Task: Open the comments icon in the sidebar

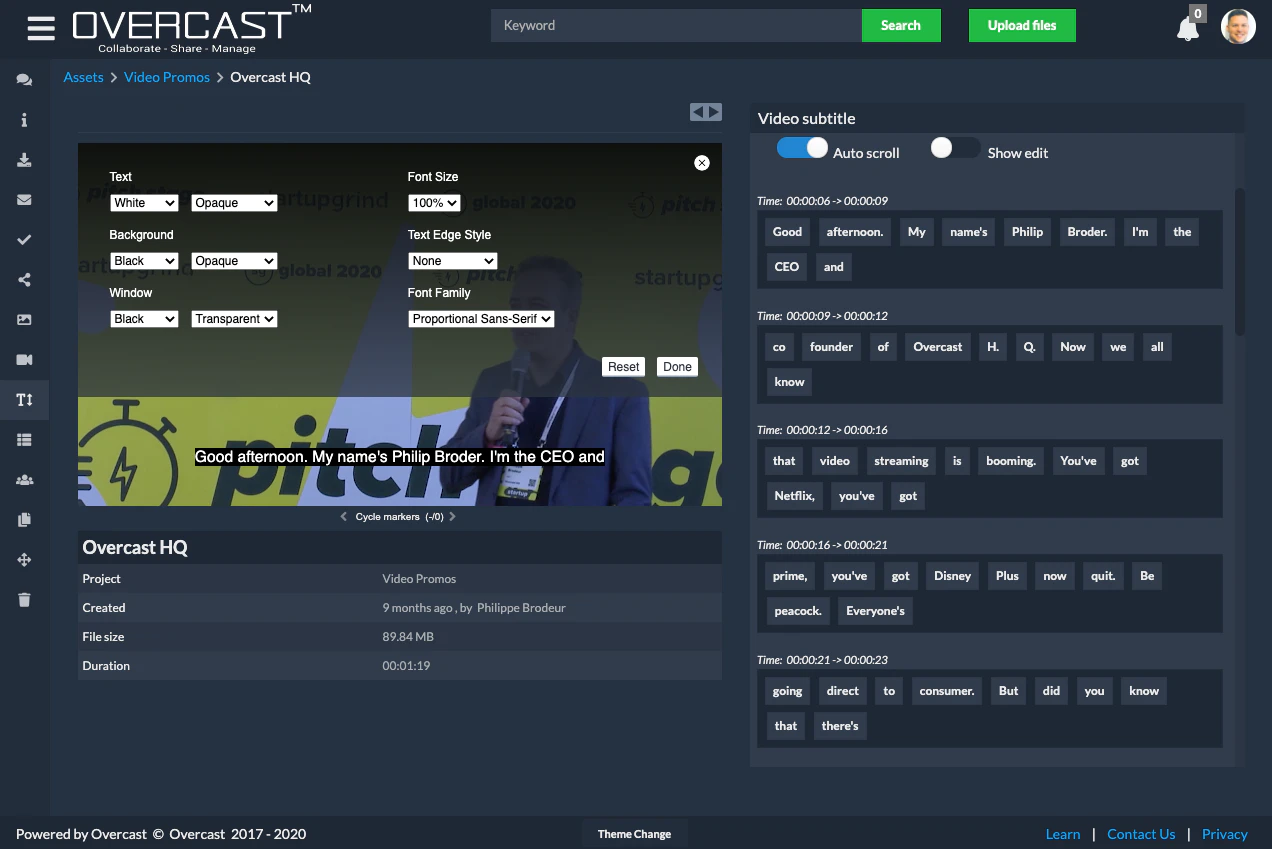Action: click(24, 80)
